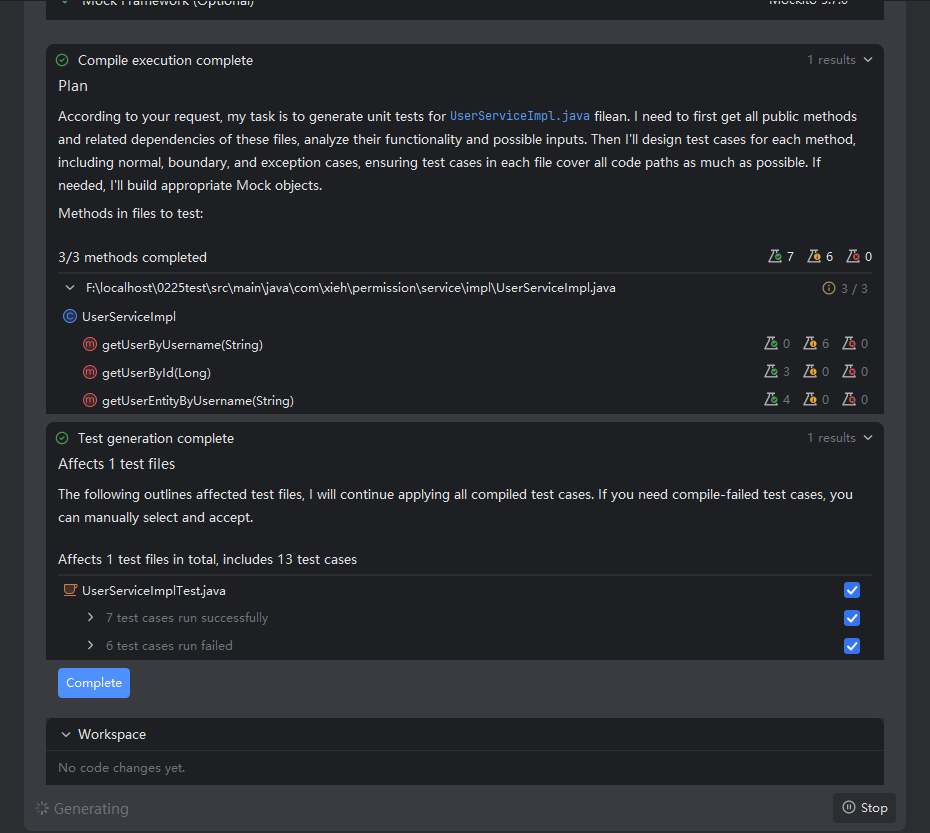Image resolution: width=930 pixels, height=833 pixels.
Task: Collapse the Workspace section
Action: pos(66,735)
